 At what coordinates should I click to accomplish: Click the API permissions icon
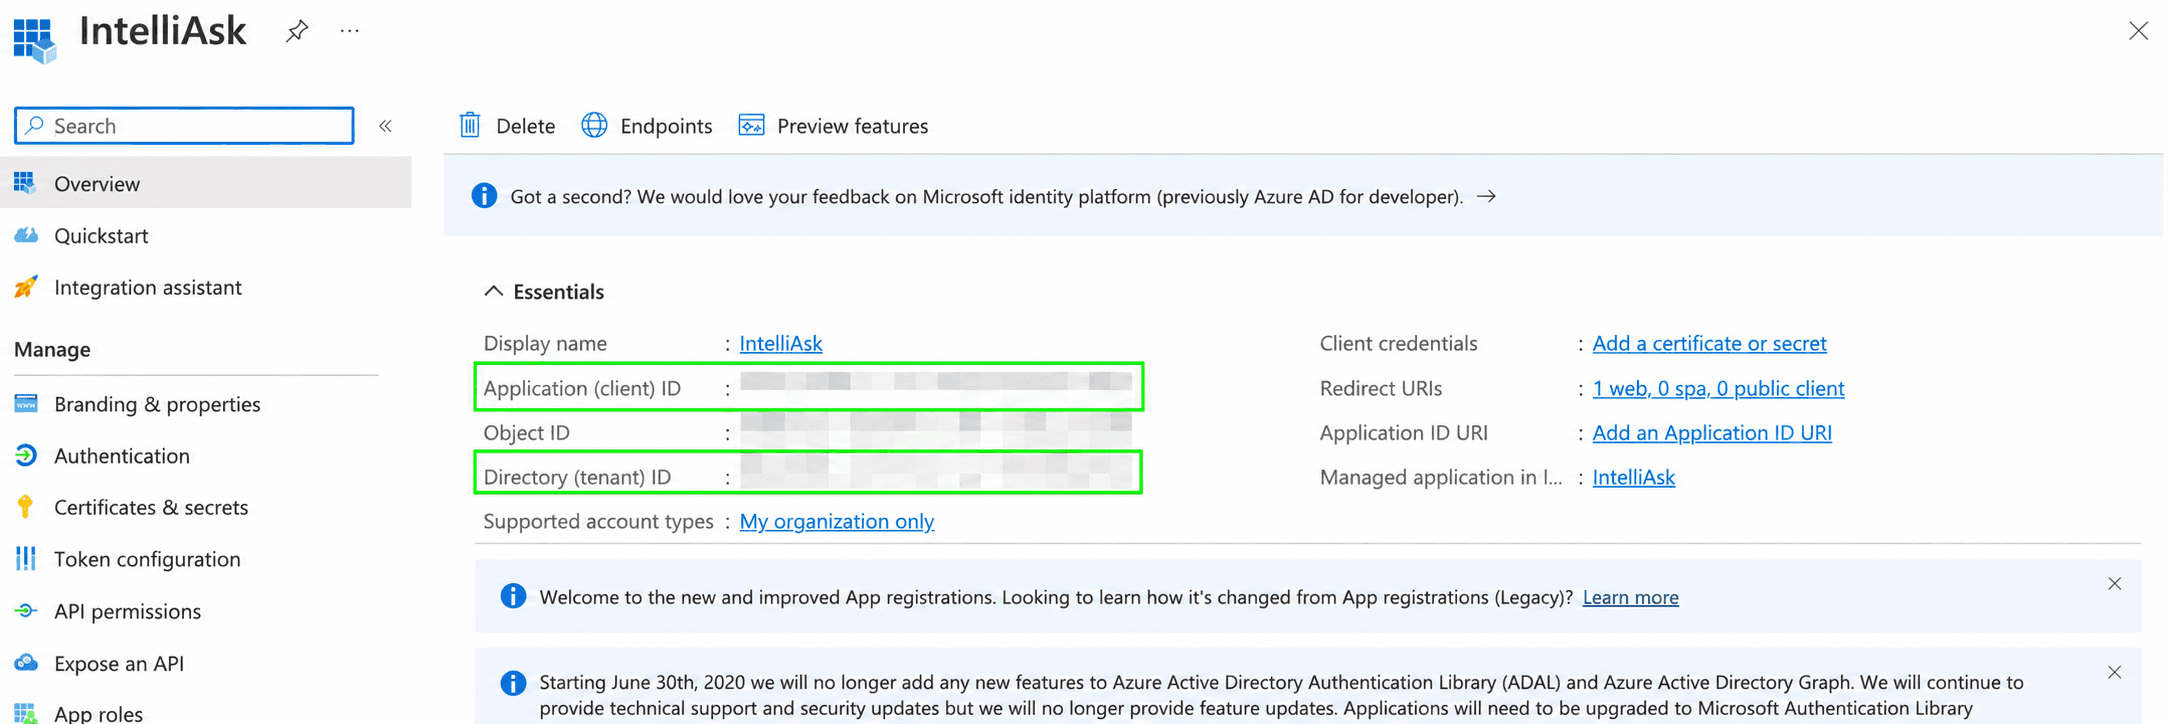click(26, 611)
